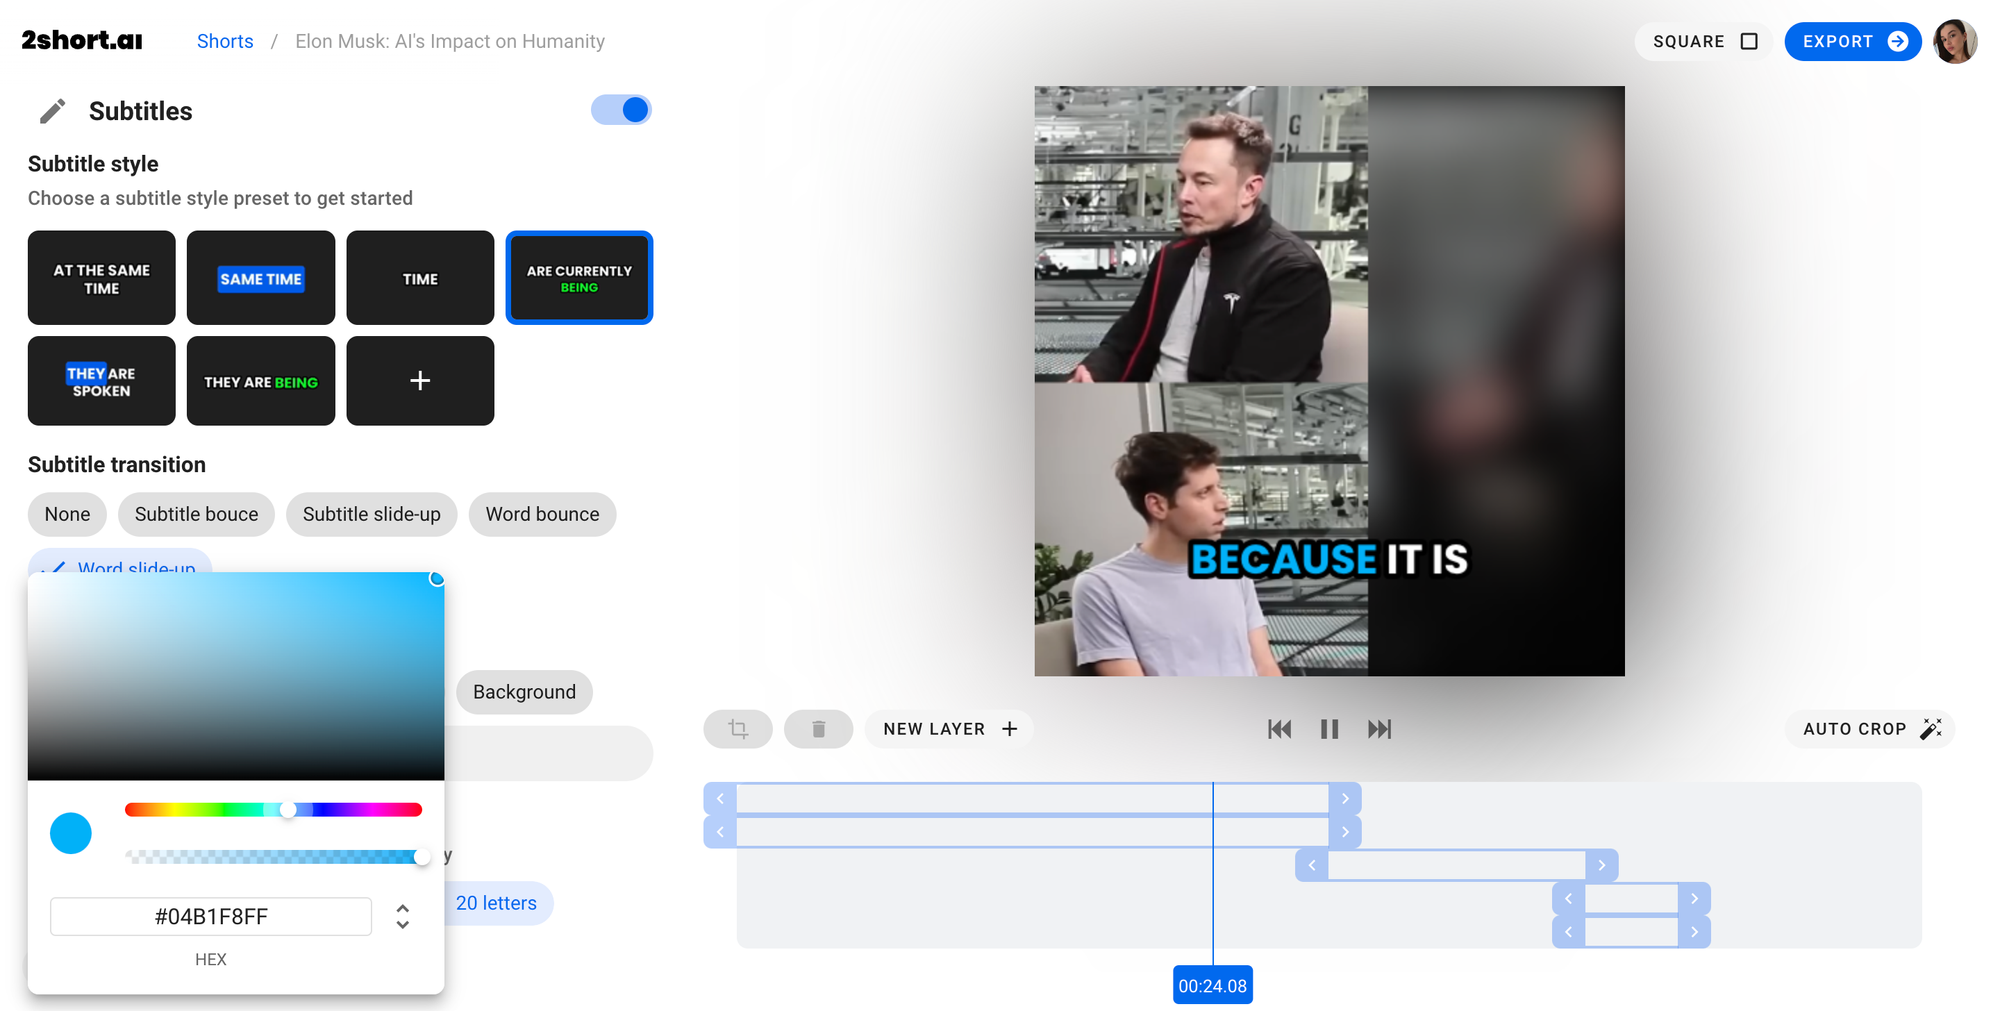Choose the 'THEY ARE SPOKEN' preset
This screenshot has height=1011, width=2000.
click(x=102, y=381)
